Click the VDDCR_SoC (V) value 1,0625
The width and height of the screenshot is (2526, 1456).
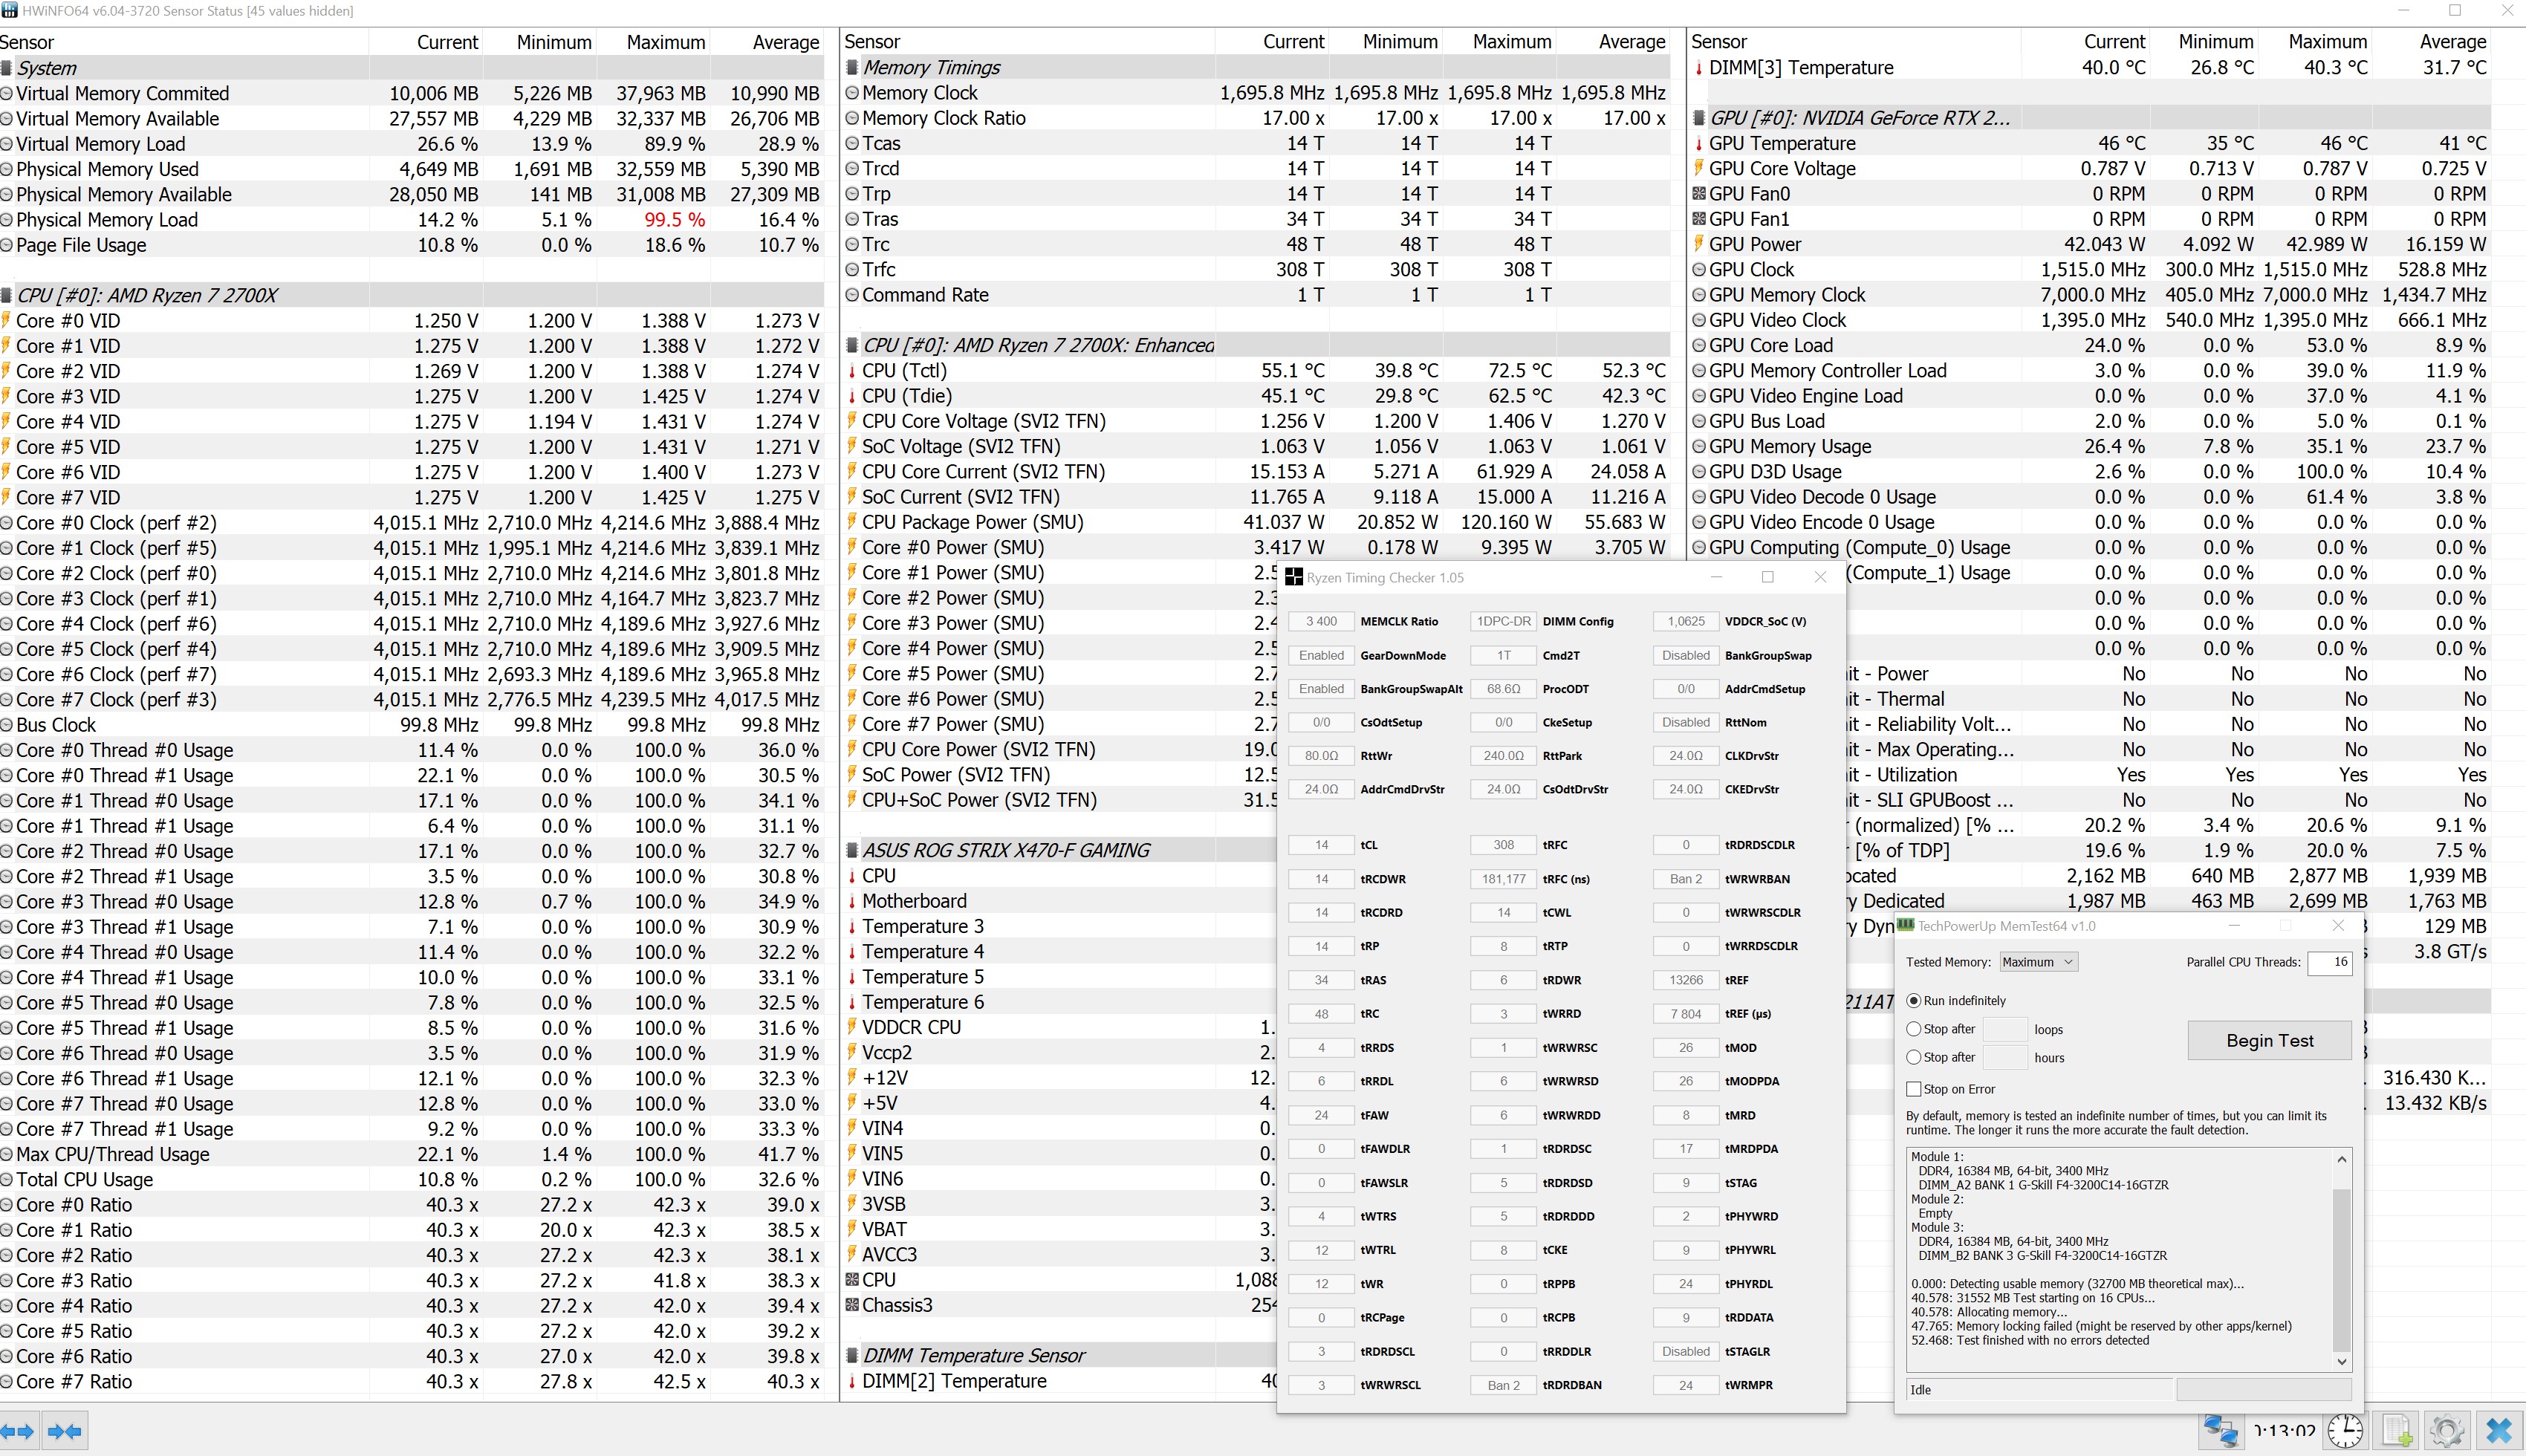(x=1686, y=621)
